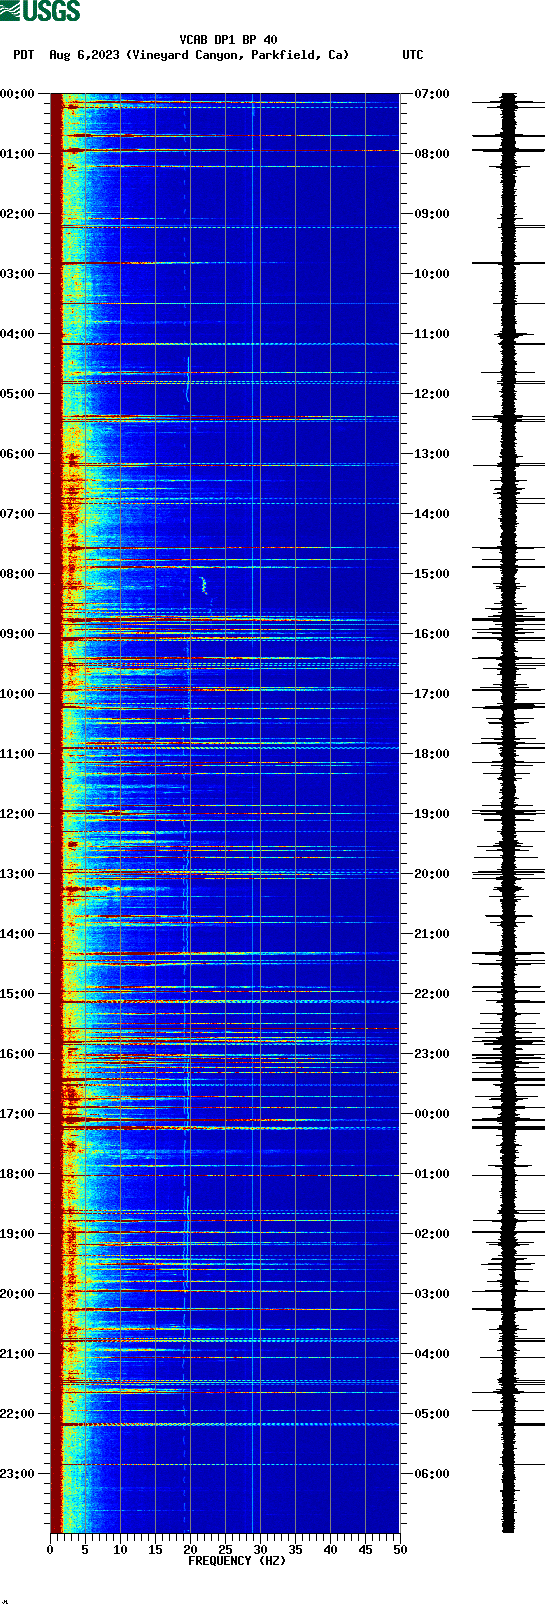
Task: Click the 13:00 UTC label on right axis
Action: coord(432,454)
